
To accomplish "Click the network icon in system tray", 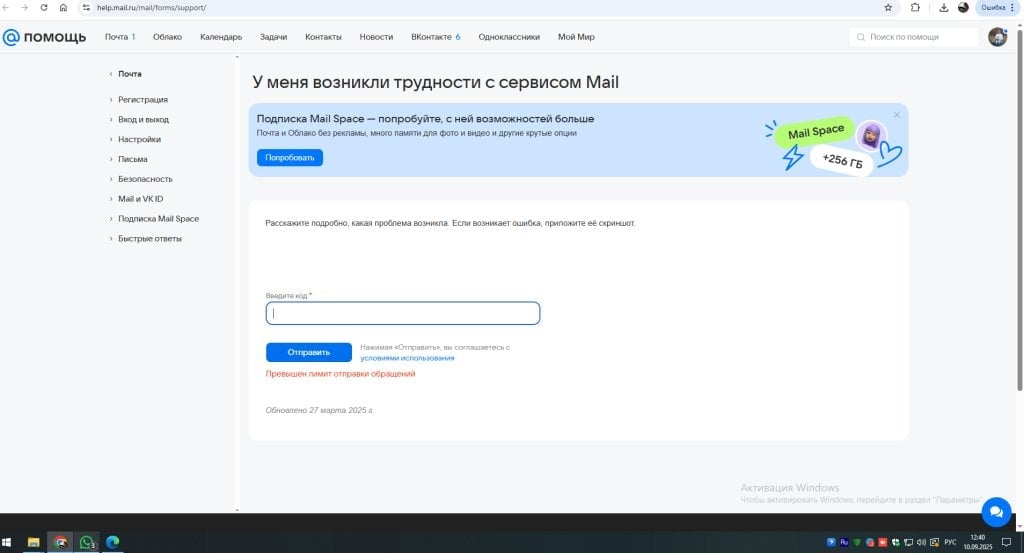I will pyautogui.click(x=908, y=542).
